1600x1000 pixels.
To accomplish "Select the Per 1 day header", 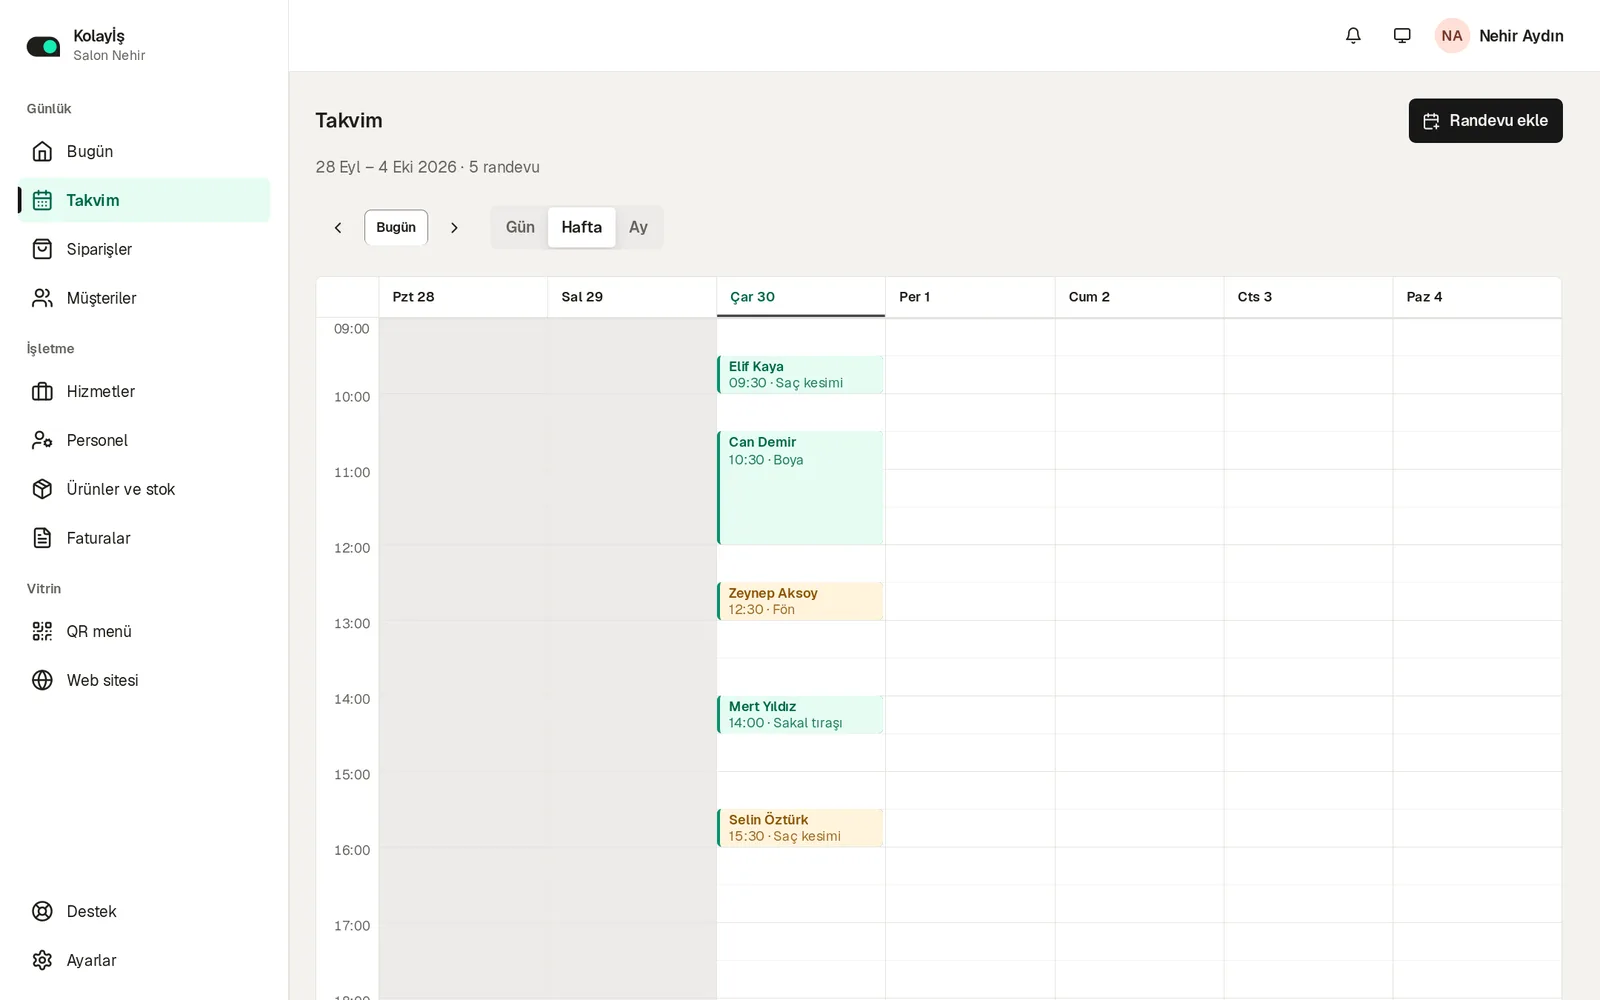I will pos(970,297).
